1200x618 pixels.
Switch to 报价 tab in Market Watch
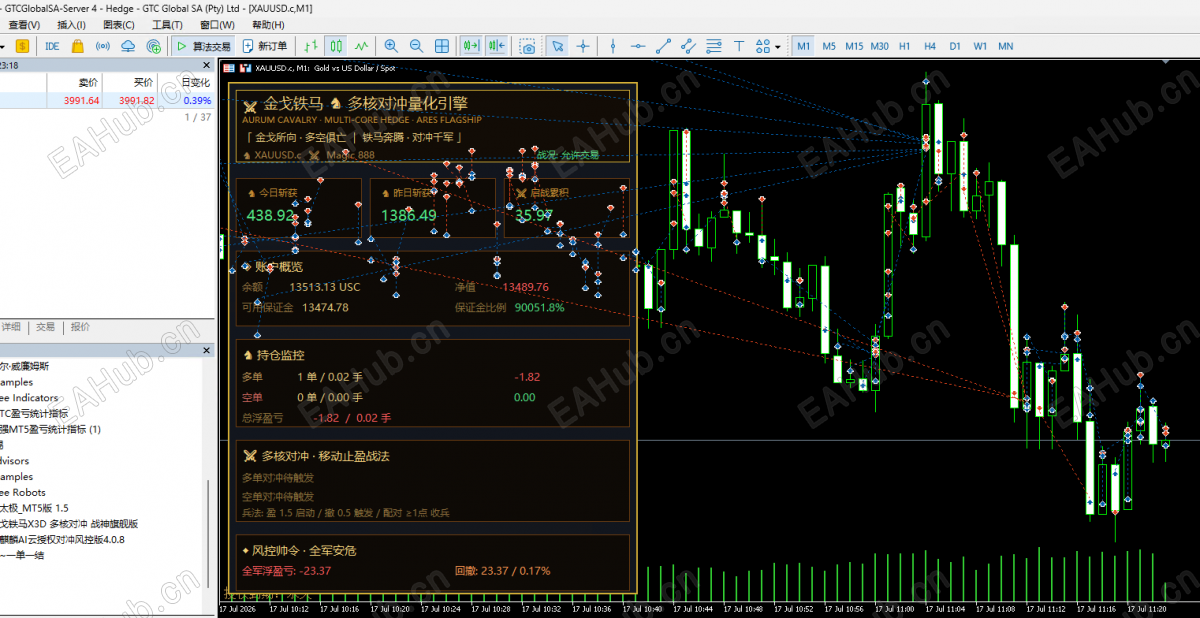(x=80, y=327)
